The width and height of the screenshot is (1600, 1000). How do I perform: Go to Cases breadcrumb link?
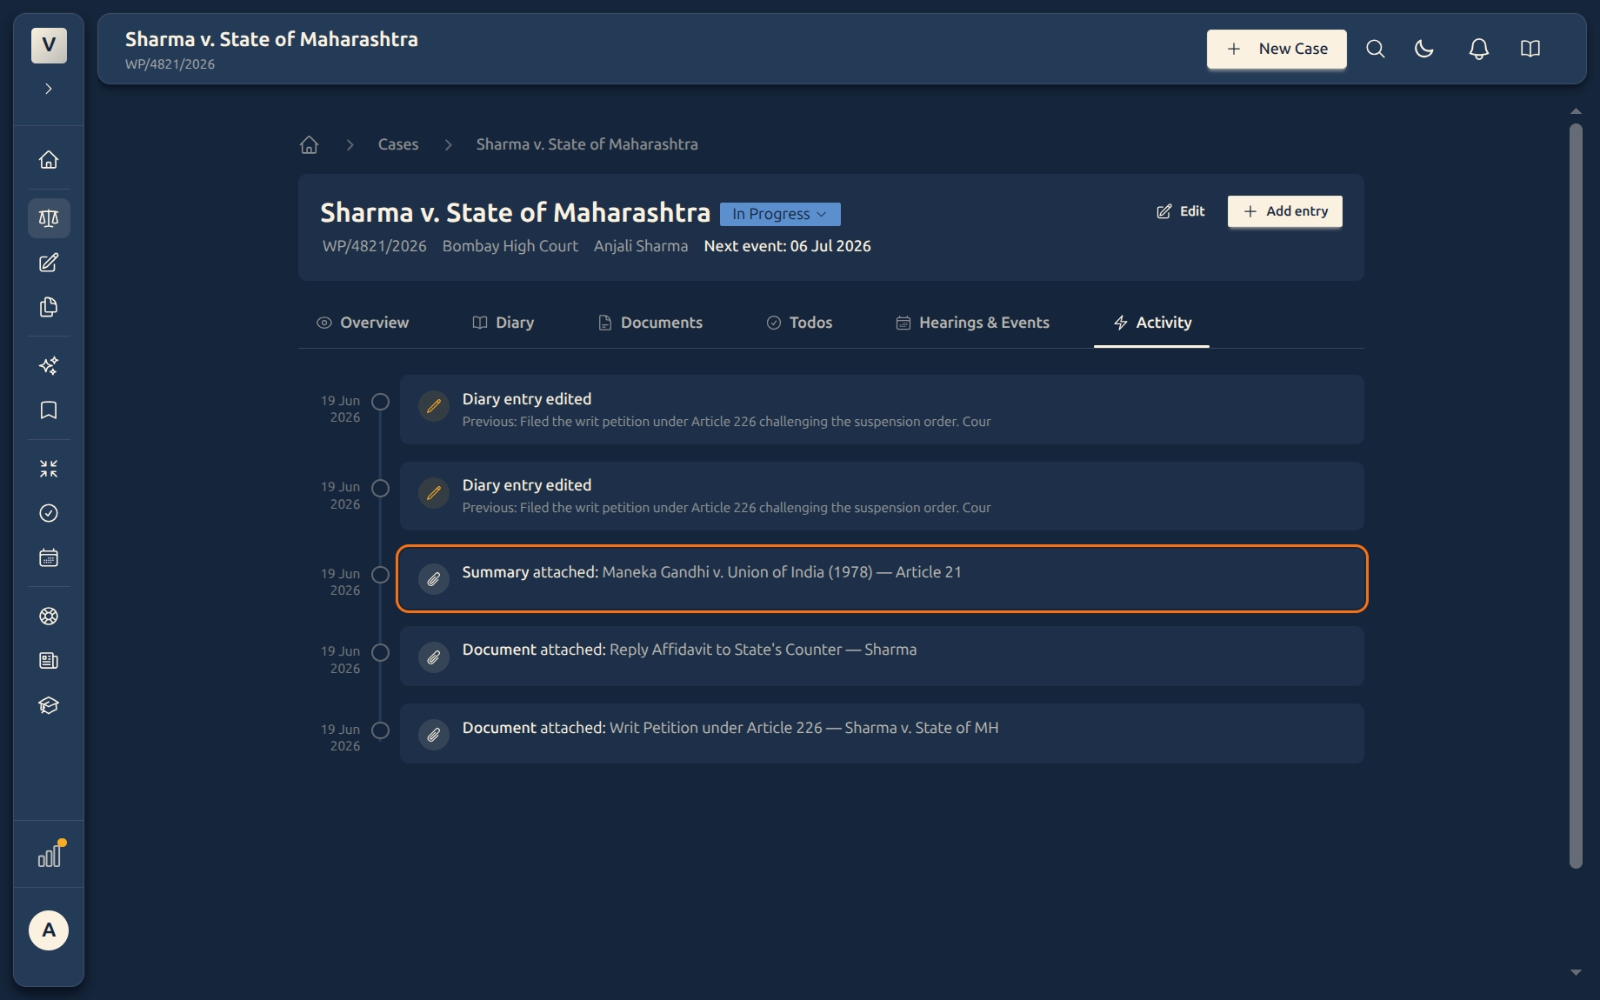pyautogui.click(x=398, y=145)
